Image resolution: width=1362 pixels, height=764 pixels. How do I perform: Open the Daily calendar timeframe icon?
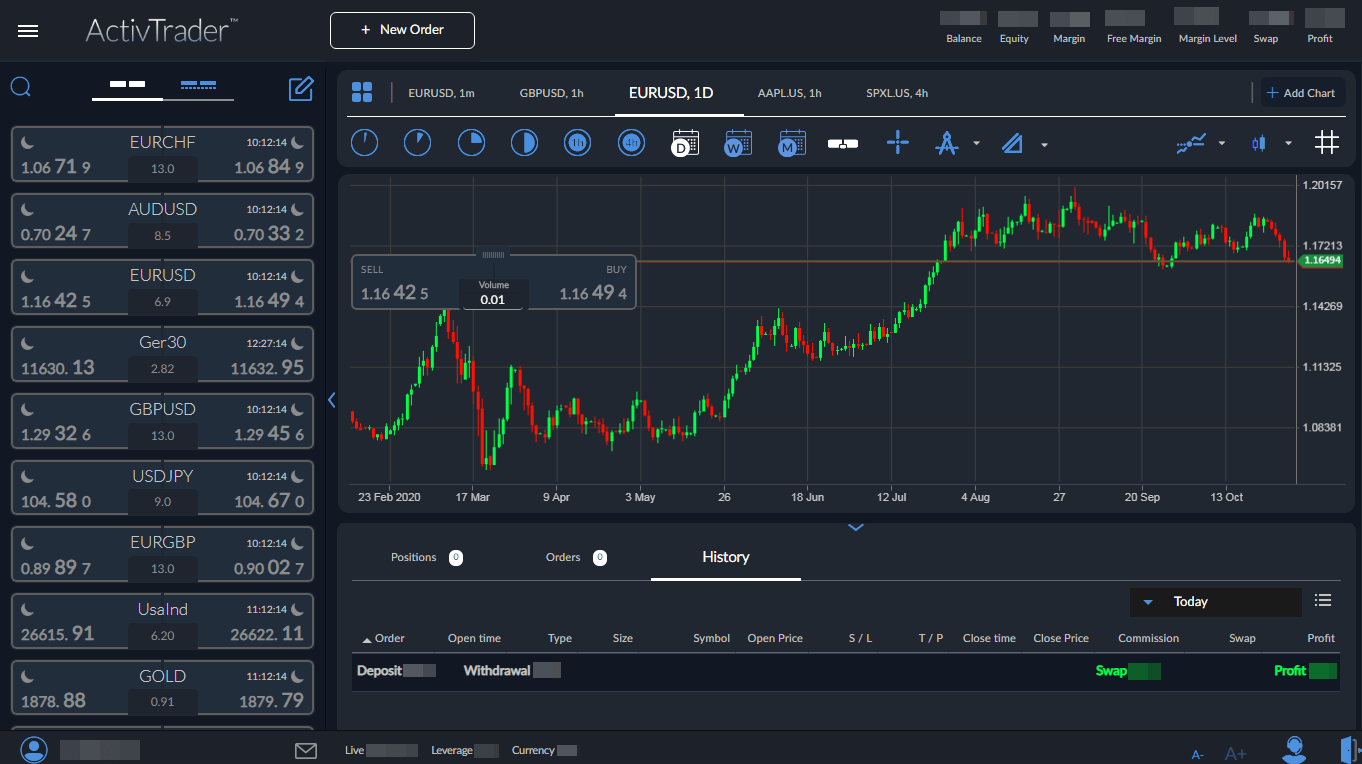coord(685,142)
